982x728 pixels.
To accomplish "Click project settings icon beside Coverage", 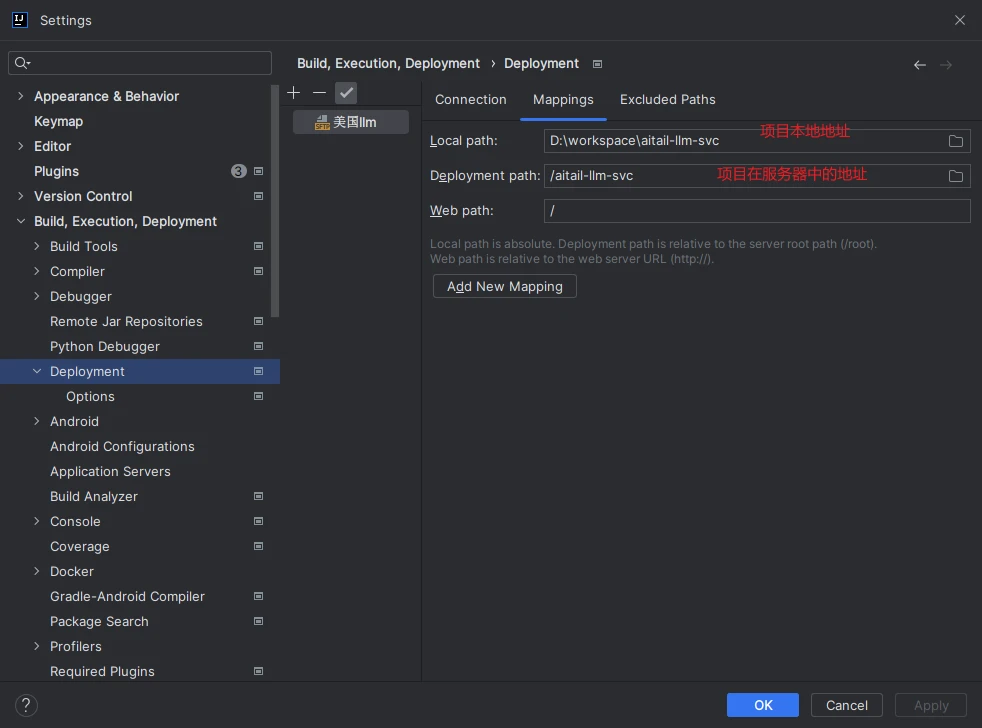I will click(258, 546).
